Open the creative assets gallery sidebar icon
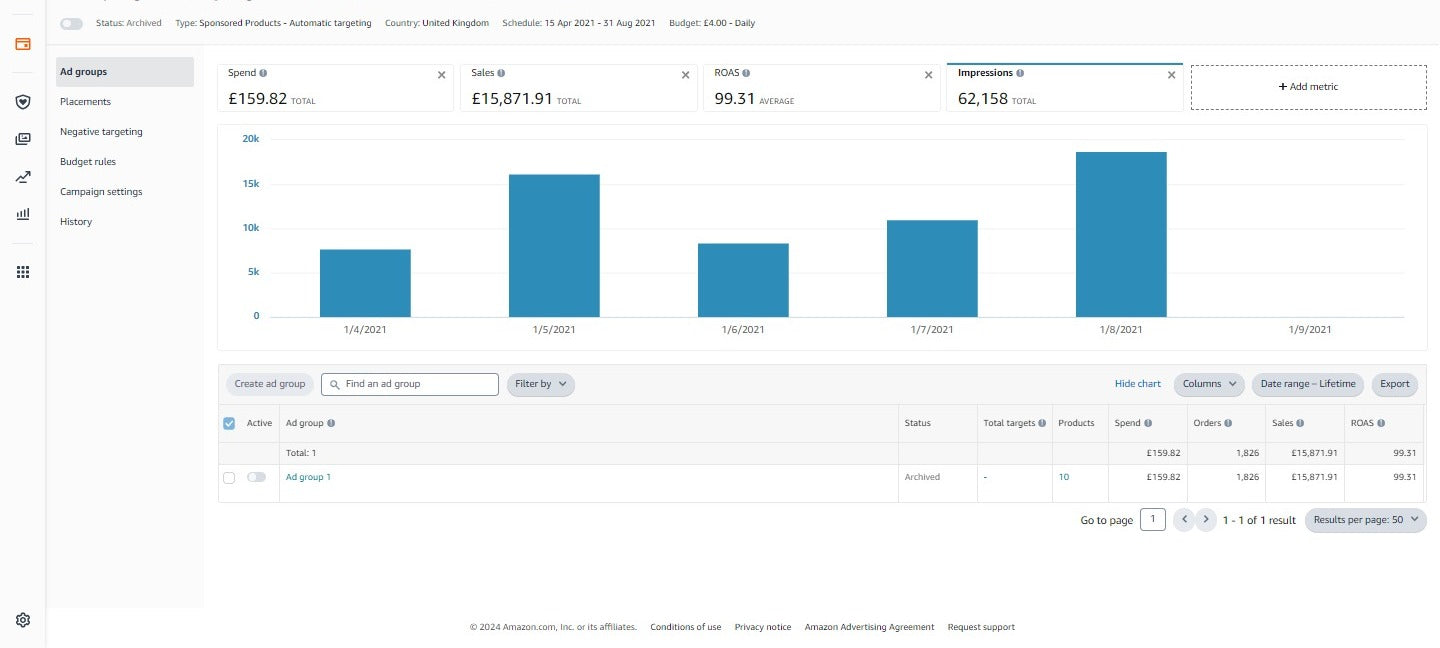Screen dimensions: 1440x648 click(22, 139)
